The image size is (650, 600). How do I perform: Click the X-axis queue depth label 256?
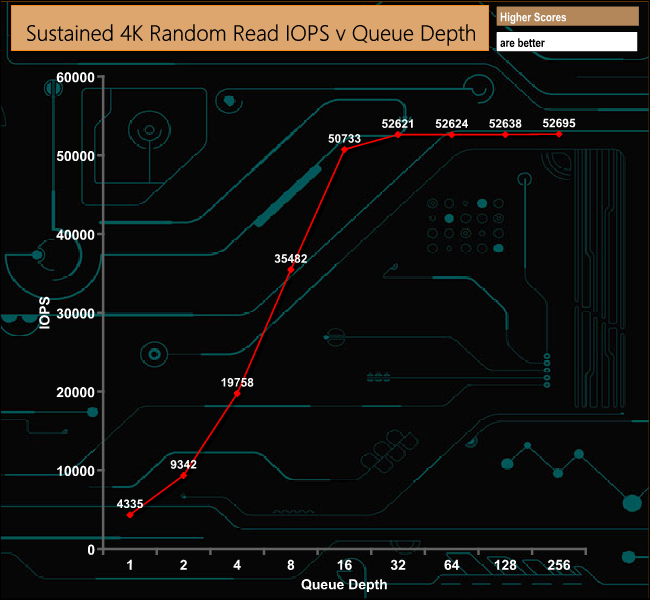pyautogui.click(x=559, y=565)
